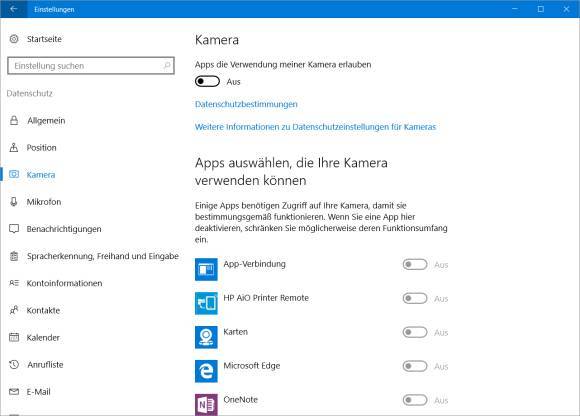Toggle camera access for App-Verbindung
Viewport: 580px width, 416px height.
pyautogui.click(x=415, y=264)
